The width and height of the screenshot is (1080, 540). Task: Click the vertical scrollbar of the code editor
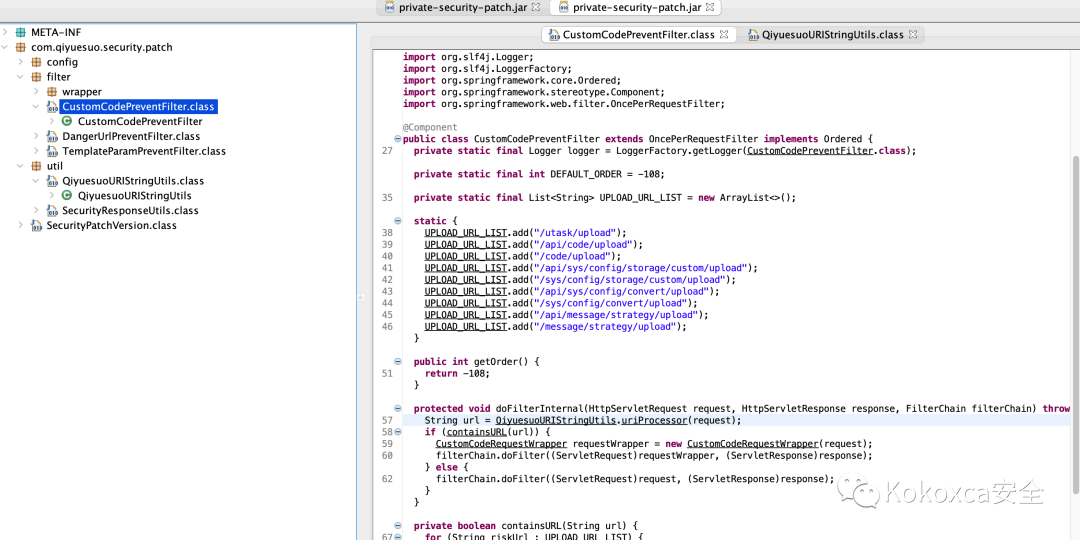[1076, 324]
